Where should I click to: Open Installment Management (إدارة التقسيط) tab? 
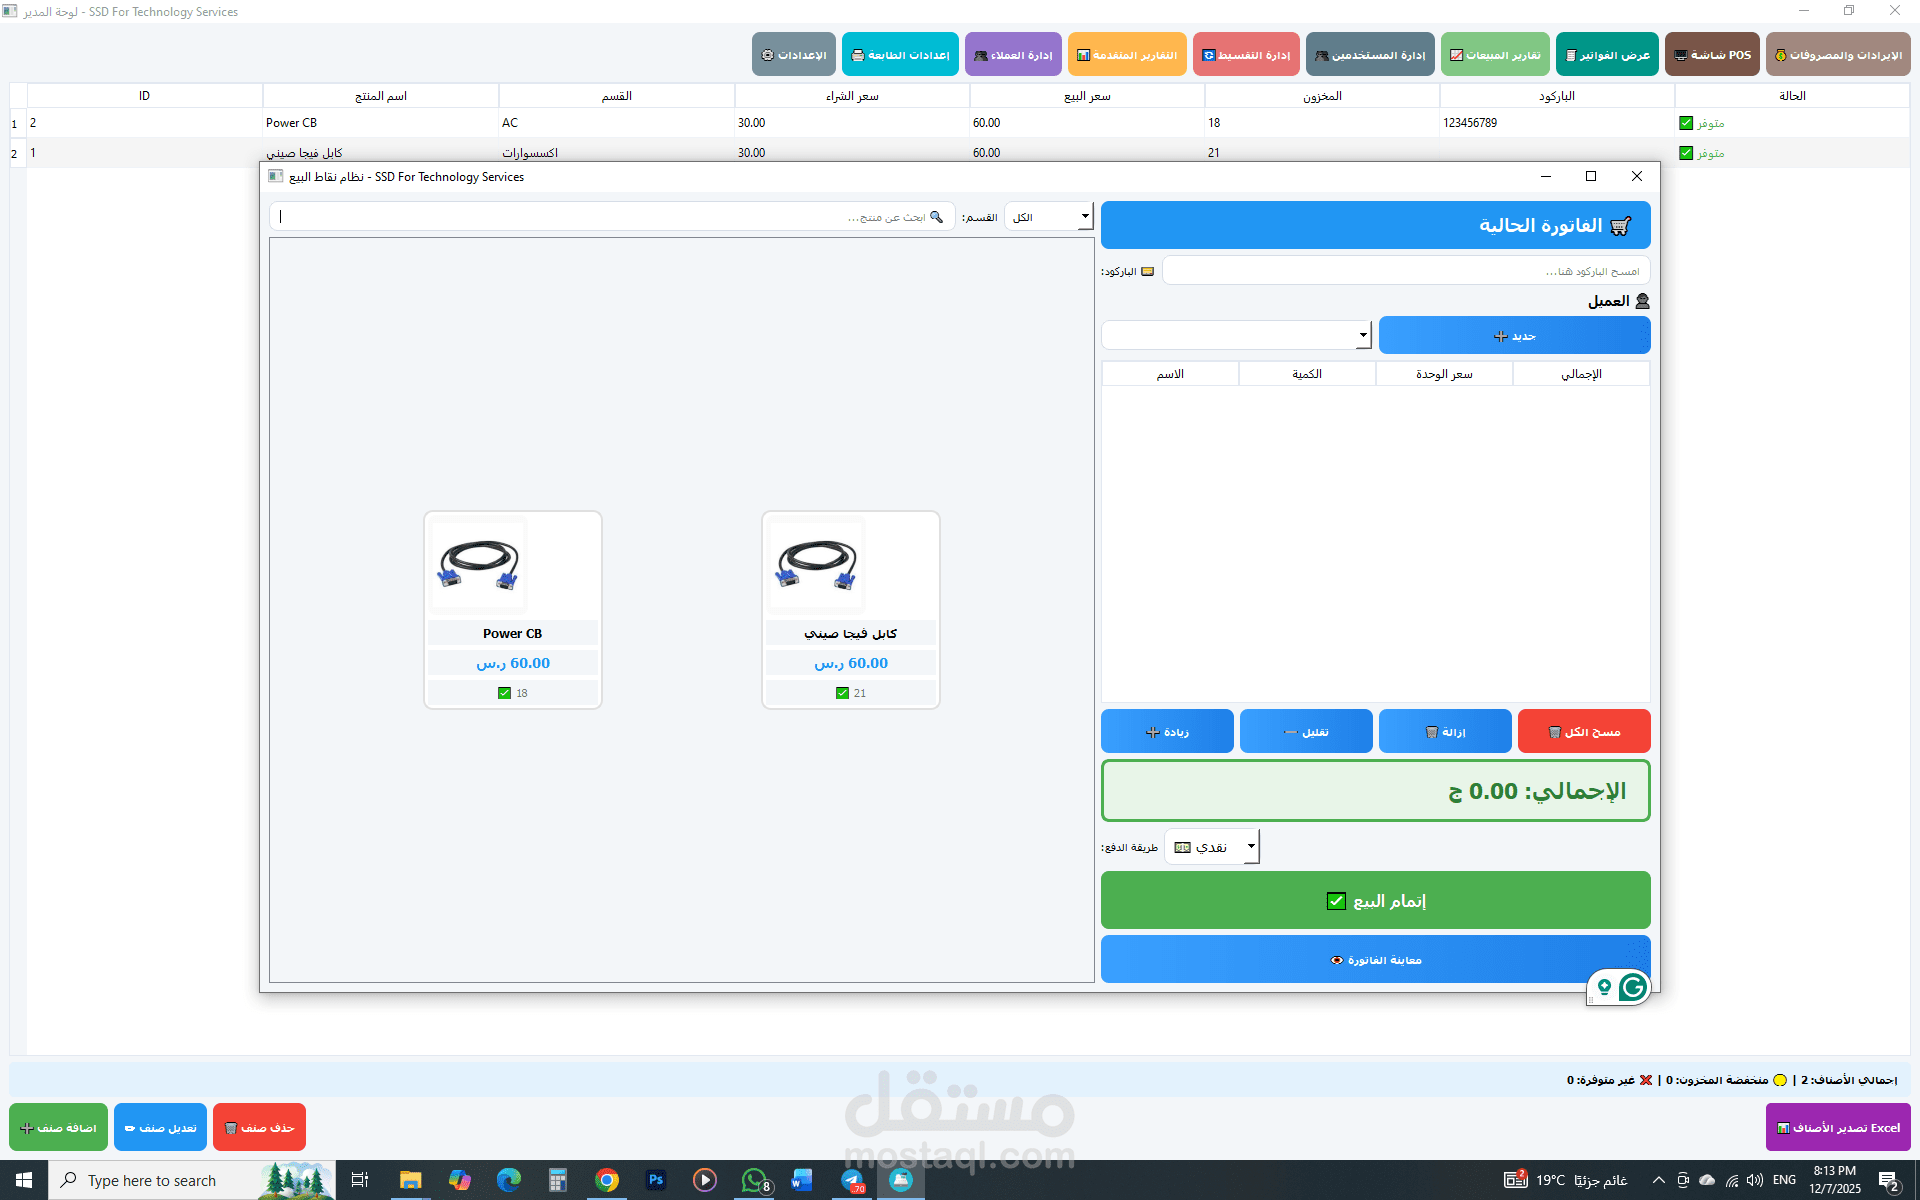(1246, 55)
